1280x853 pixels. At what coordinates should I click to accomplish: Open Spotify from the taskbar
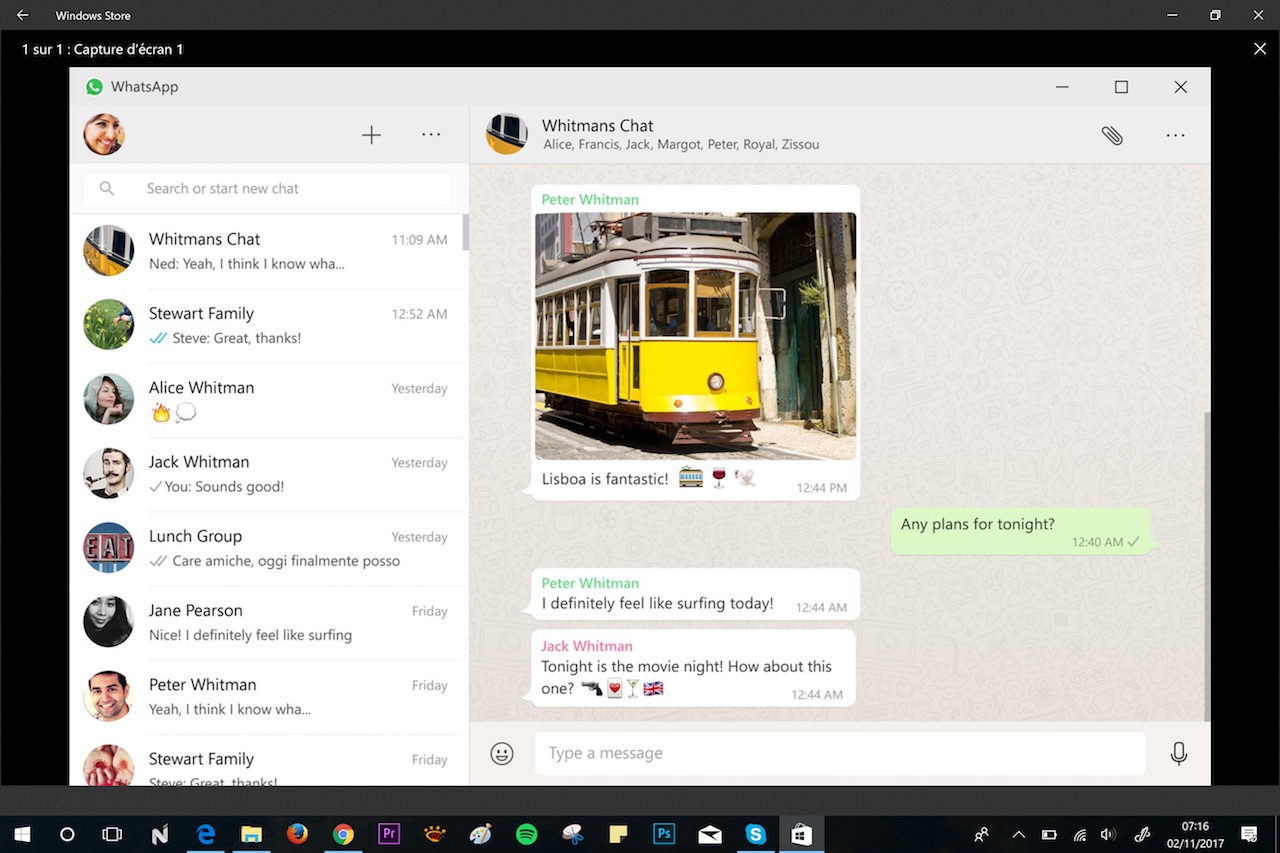pos(526,833)
